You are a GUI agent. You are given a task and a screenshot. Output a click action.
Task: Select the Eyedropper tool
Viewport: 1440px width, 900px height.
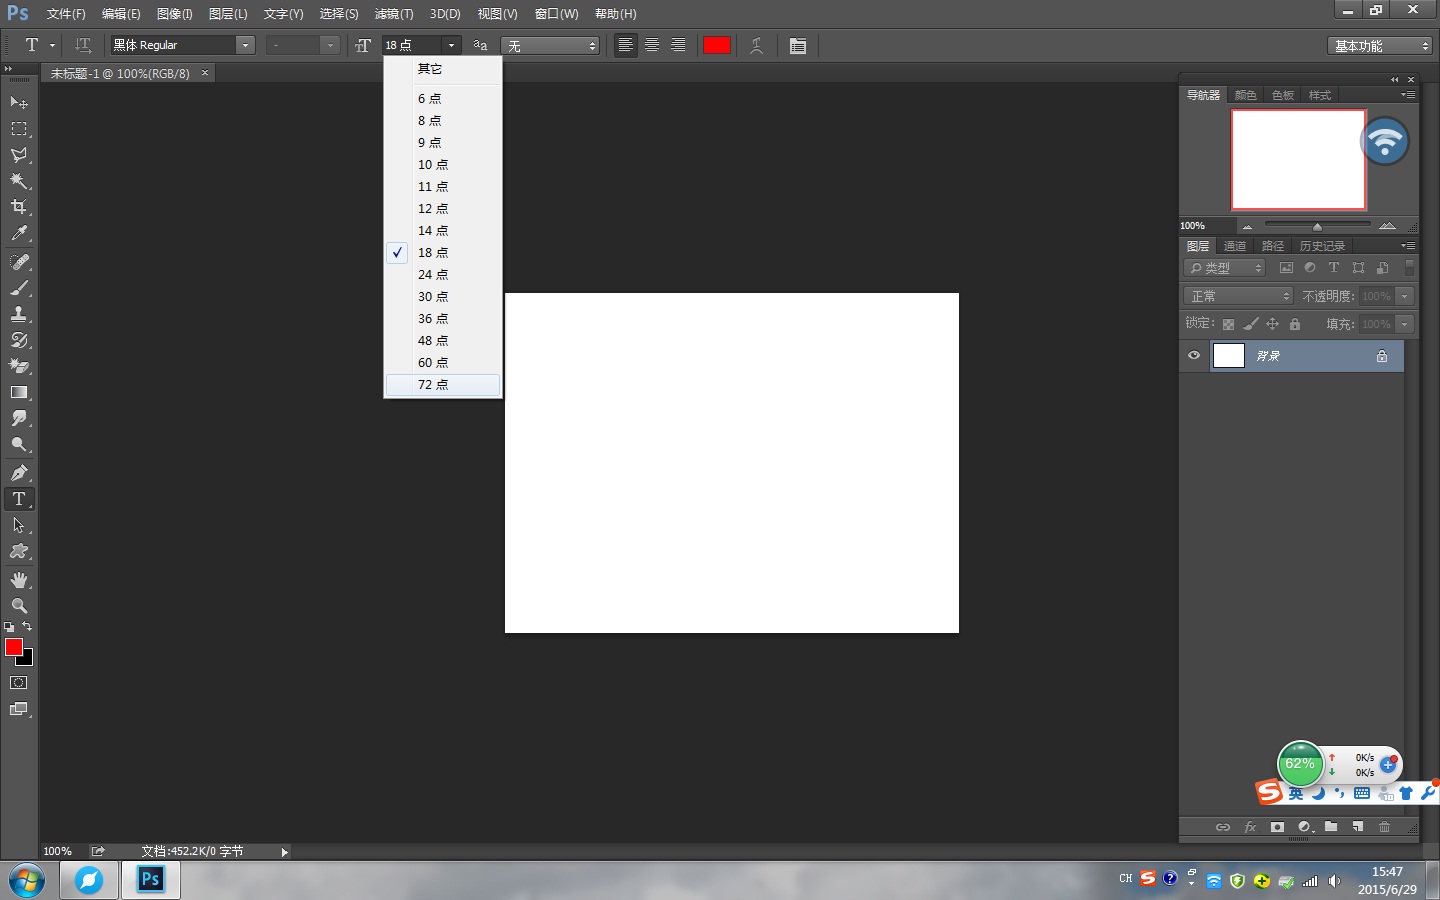click(x=19, y=233)
